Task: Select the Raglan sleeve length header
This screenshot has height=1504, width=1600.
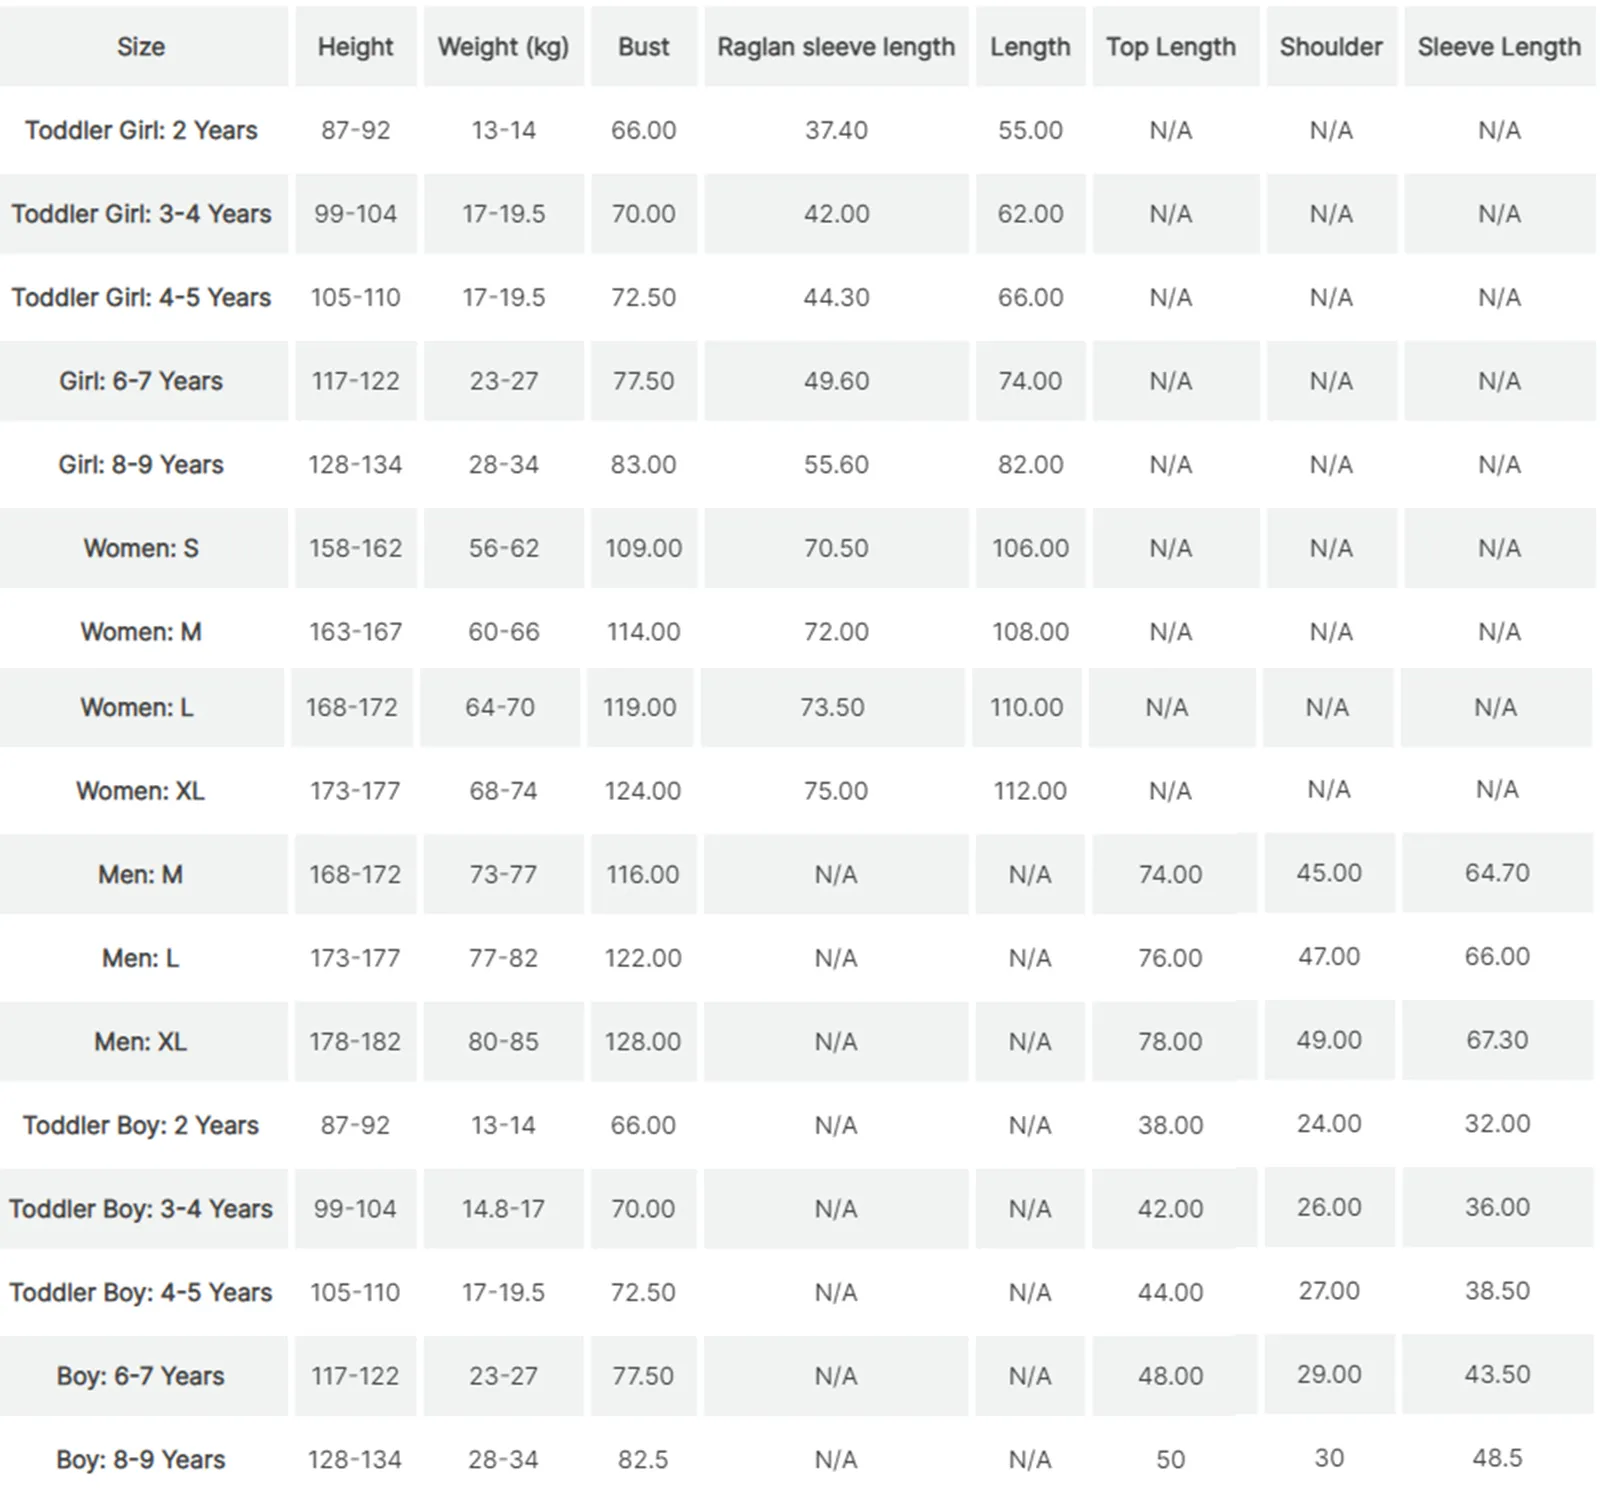Action: pos(836,47)
